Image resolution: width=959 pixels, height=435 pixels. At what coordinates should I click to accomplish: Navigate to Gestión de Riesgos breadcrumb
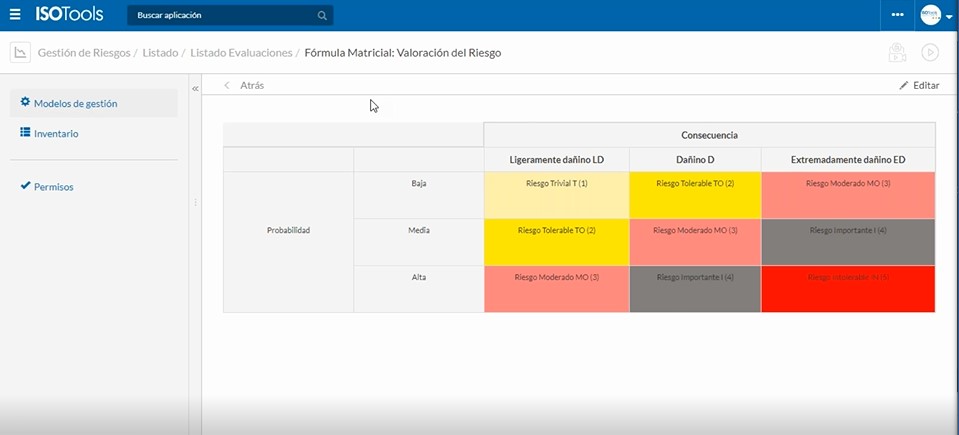pos(84,53)
